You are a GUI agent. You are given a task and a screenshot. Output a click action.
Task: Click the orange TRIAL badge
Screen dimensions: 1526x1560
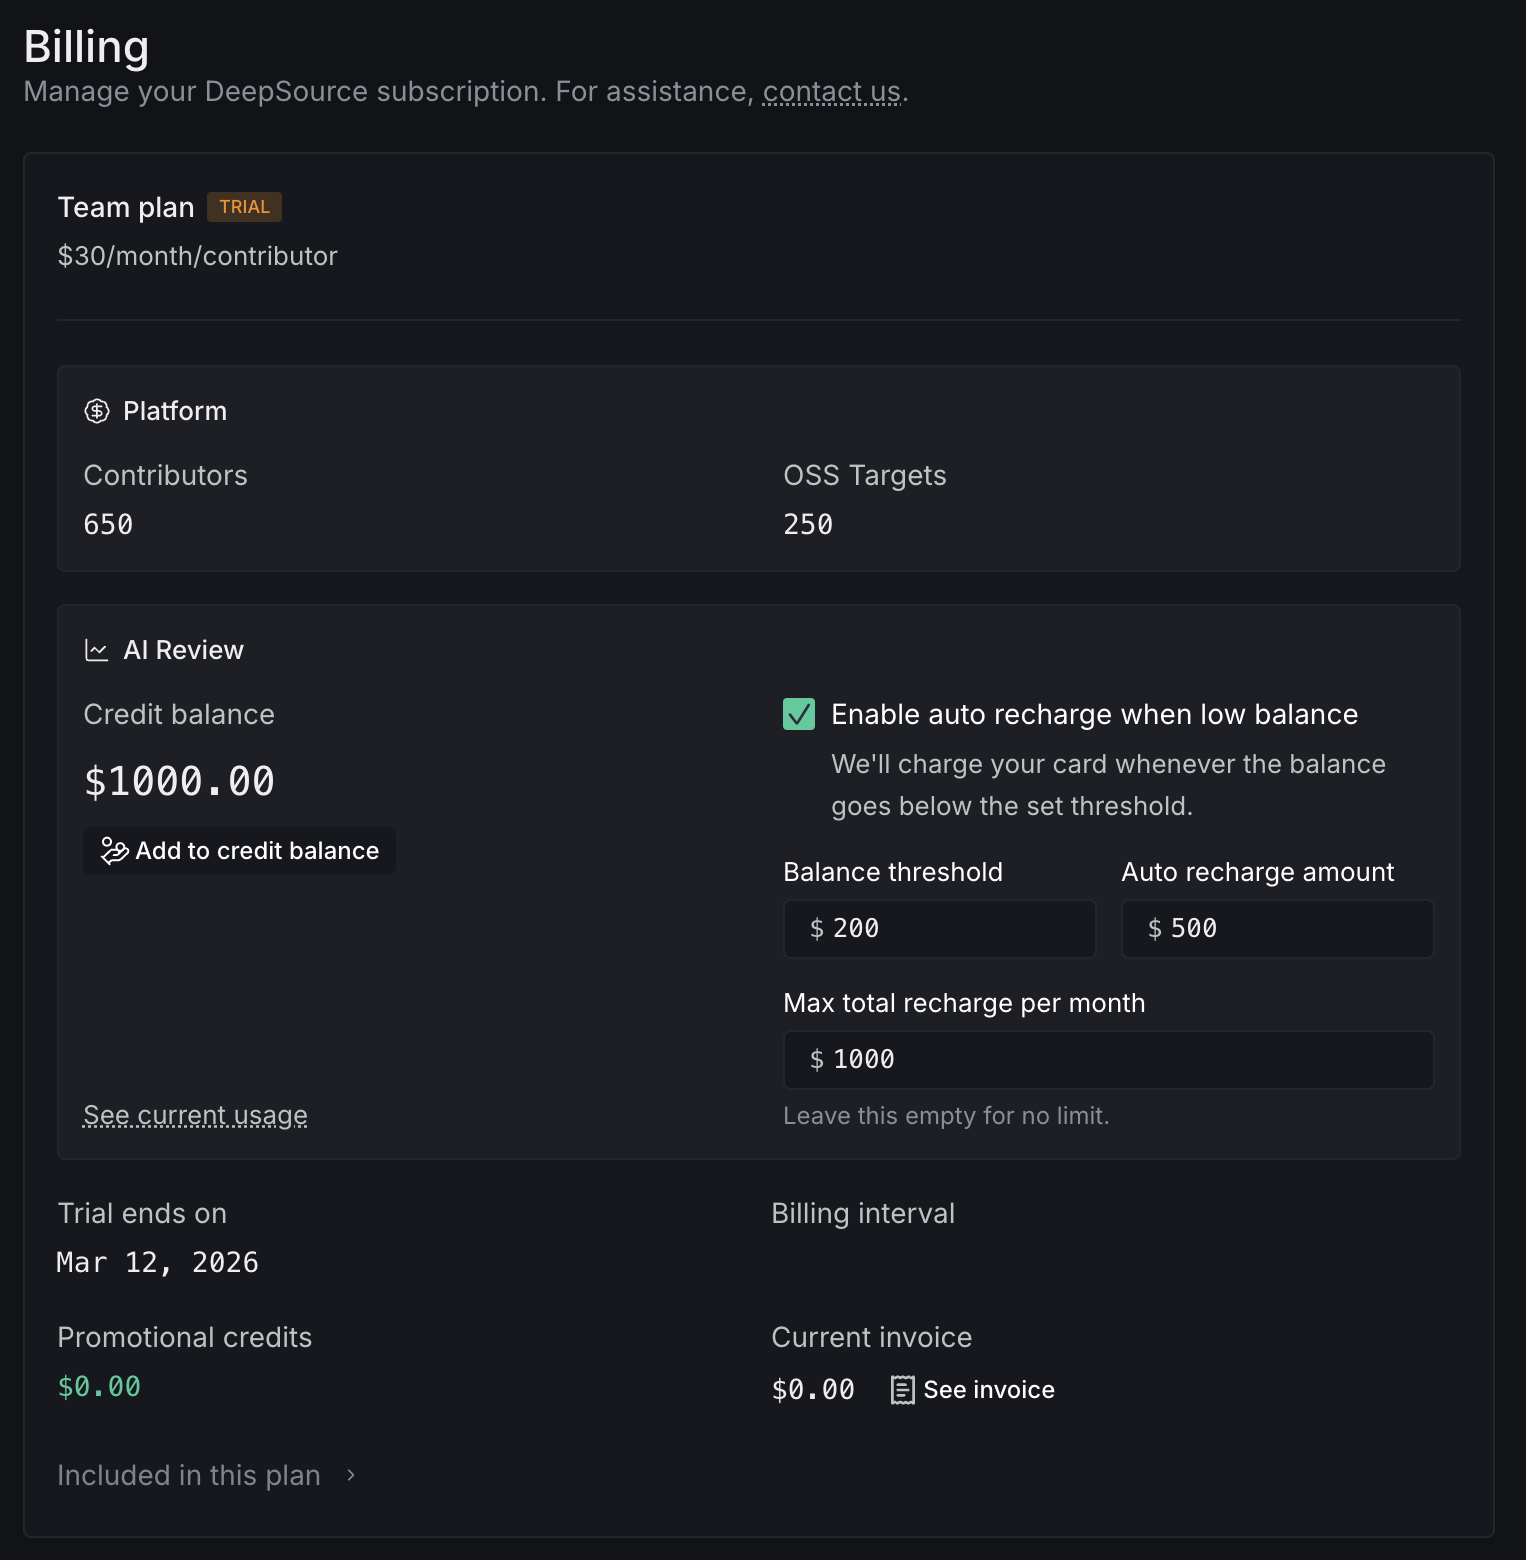pyautogui.click(x=244, y=207)
